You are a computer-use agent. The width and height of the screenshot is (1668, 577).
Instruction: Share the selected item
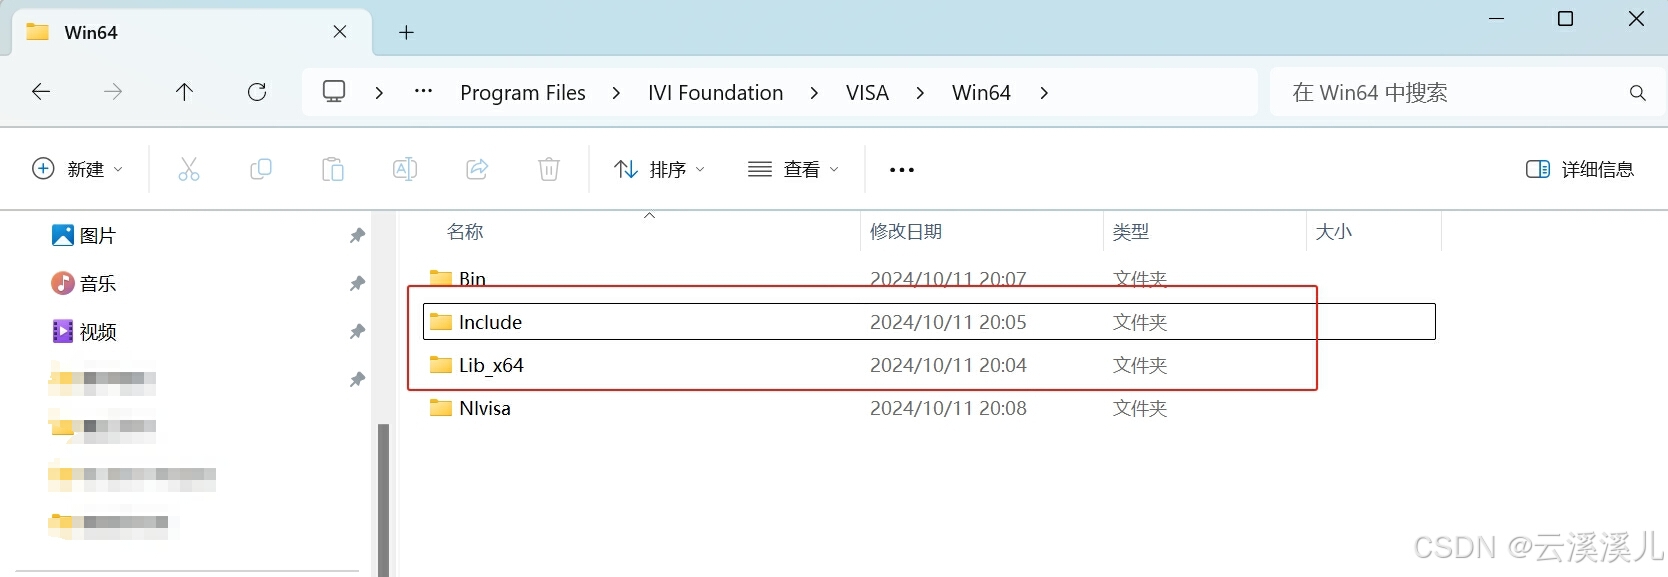click(477, 169)
